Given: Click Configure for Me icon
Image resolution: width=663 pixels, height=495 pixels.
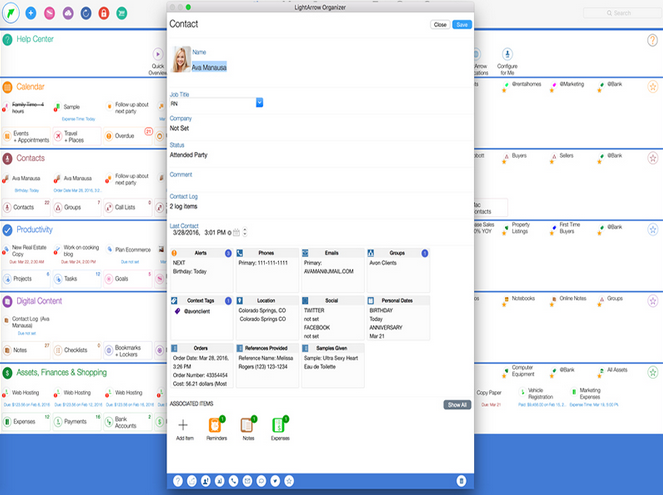Looking at the screenshot, I should (x=507, y=54).
